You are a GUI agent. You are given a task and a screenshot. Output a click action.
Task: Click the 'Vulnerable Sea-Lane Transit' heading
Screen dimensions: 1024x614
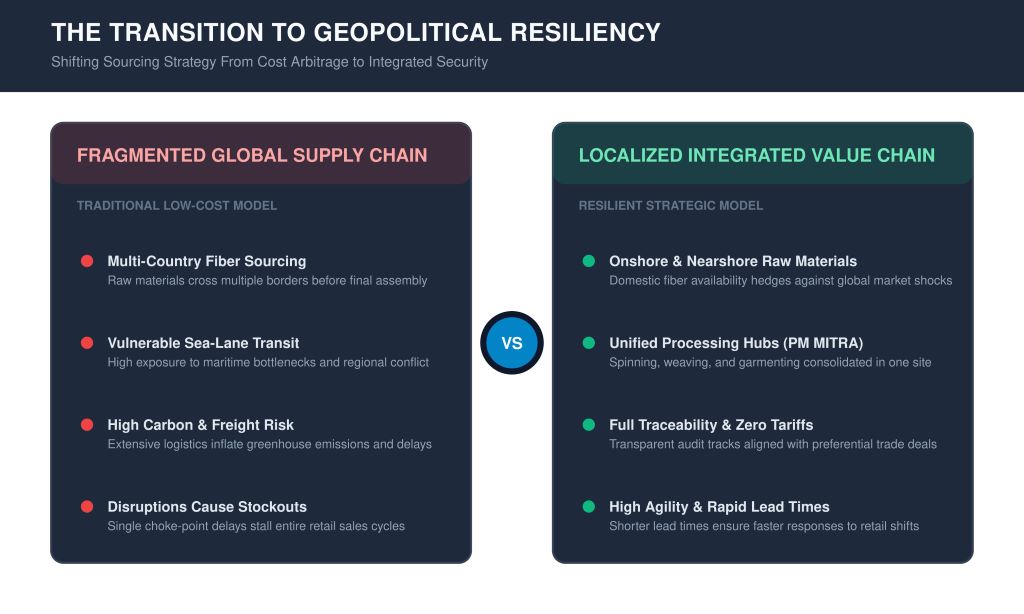click(x=203, y=343)
